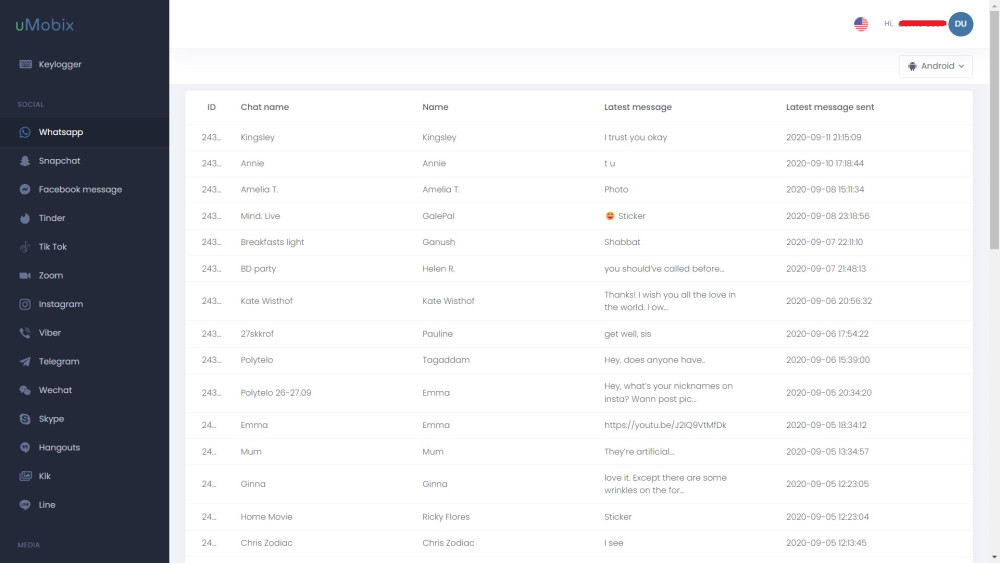The width and height of the screenshot is (1000, 563).
Task: Click the Keylogger keyboard icon
Action: tap(26, 64)
